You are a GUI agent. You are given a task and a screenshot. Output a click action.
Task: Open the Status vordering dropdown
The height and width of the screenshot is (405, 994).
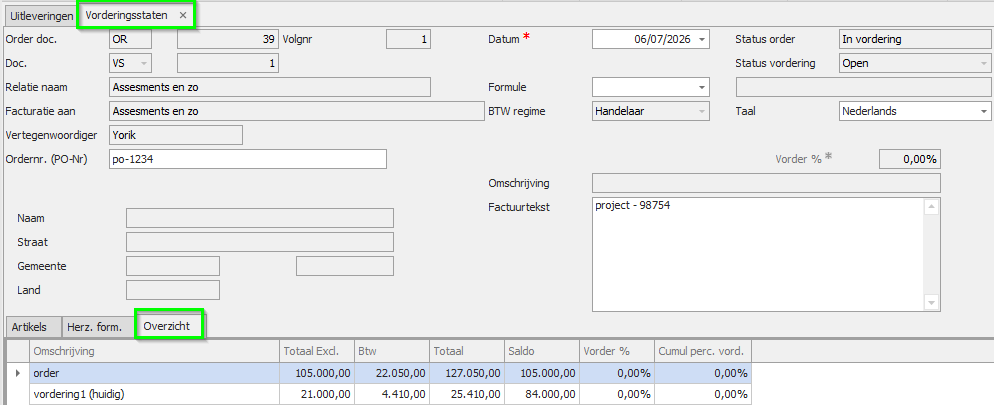tap(983, 63)
